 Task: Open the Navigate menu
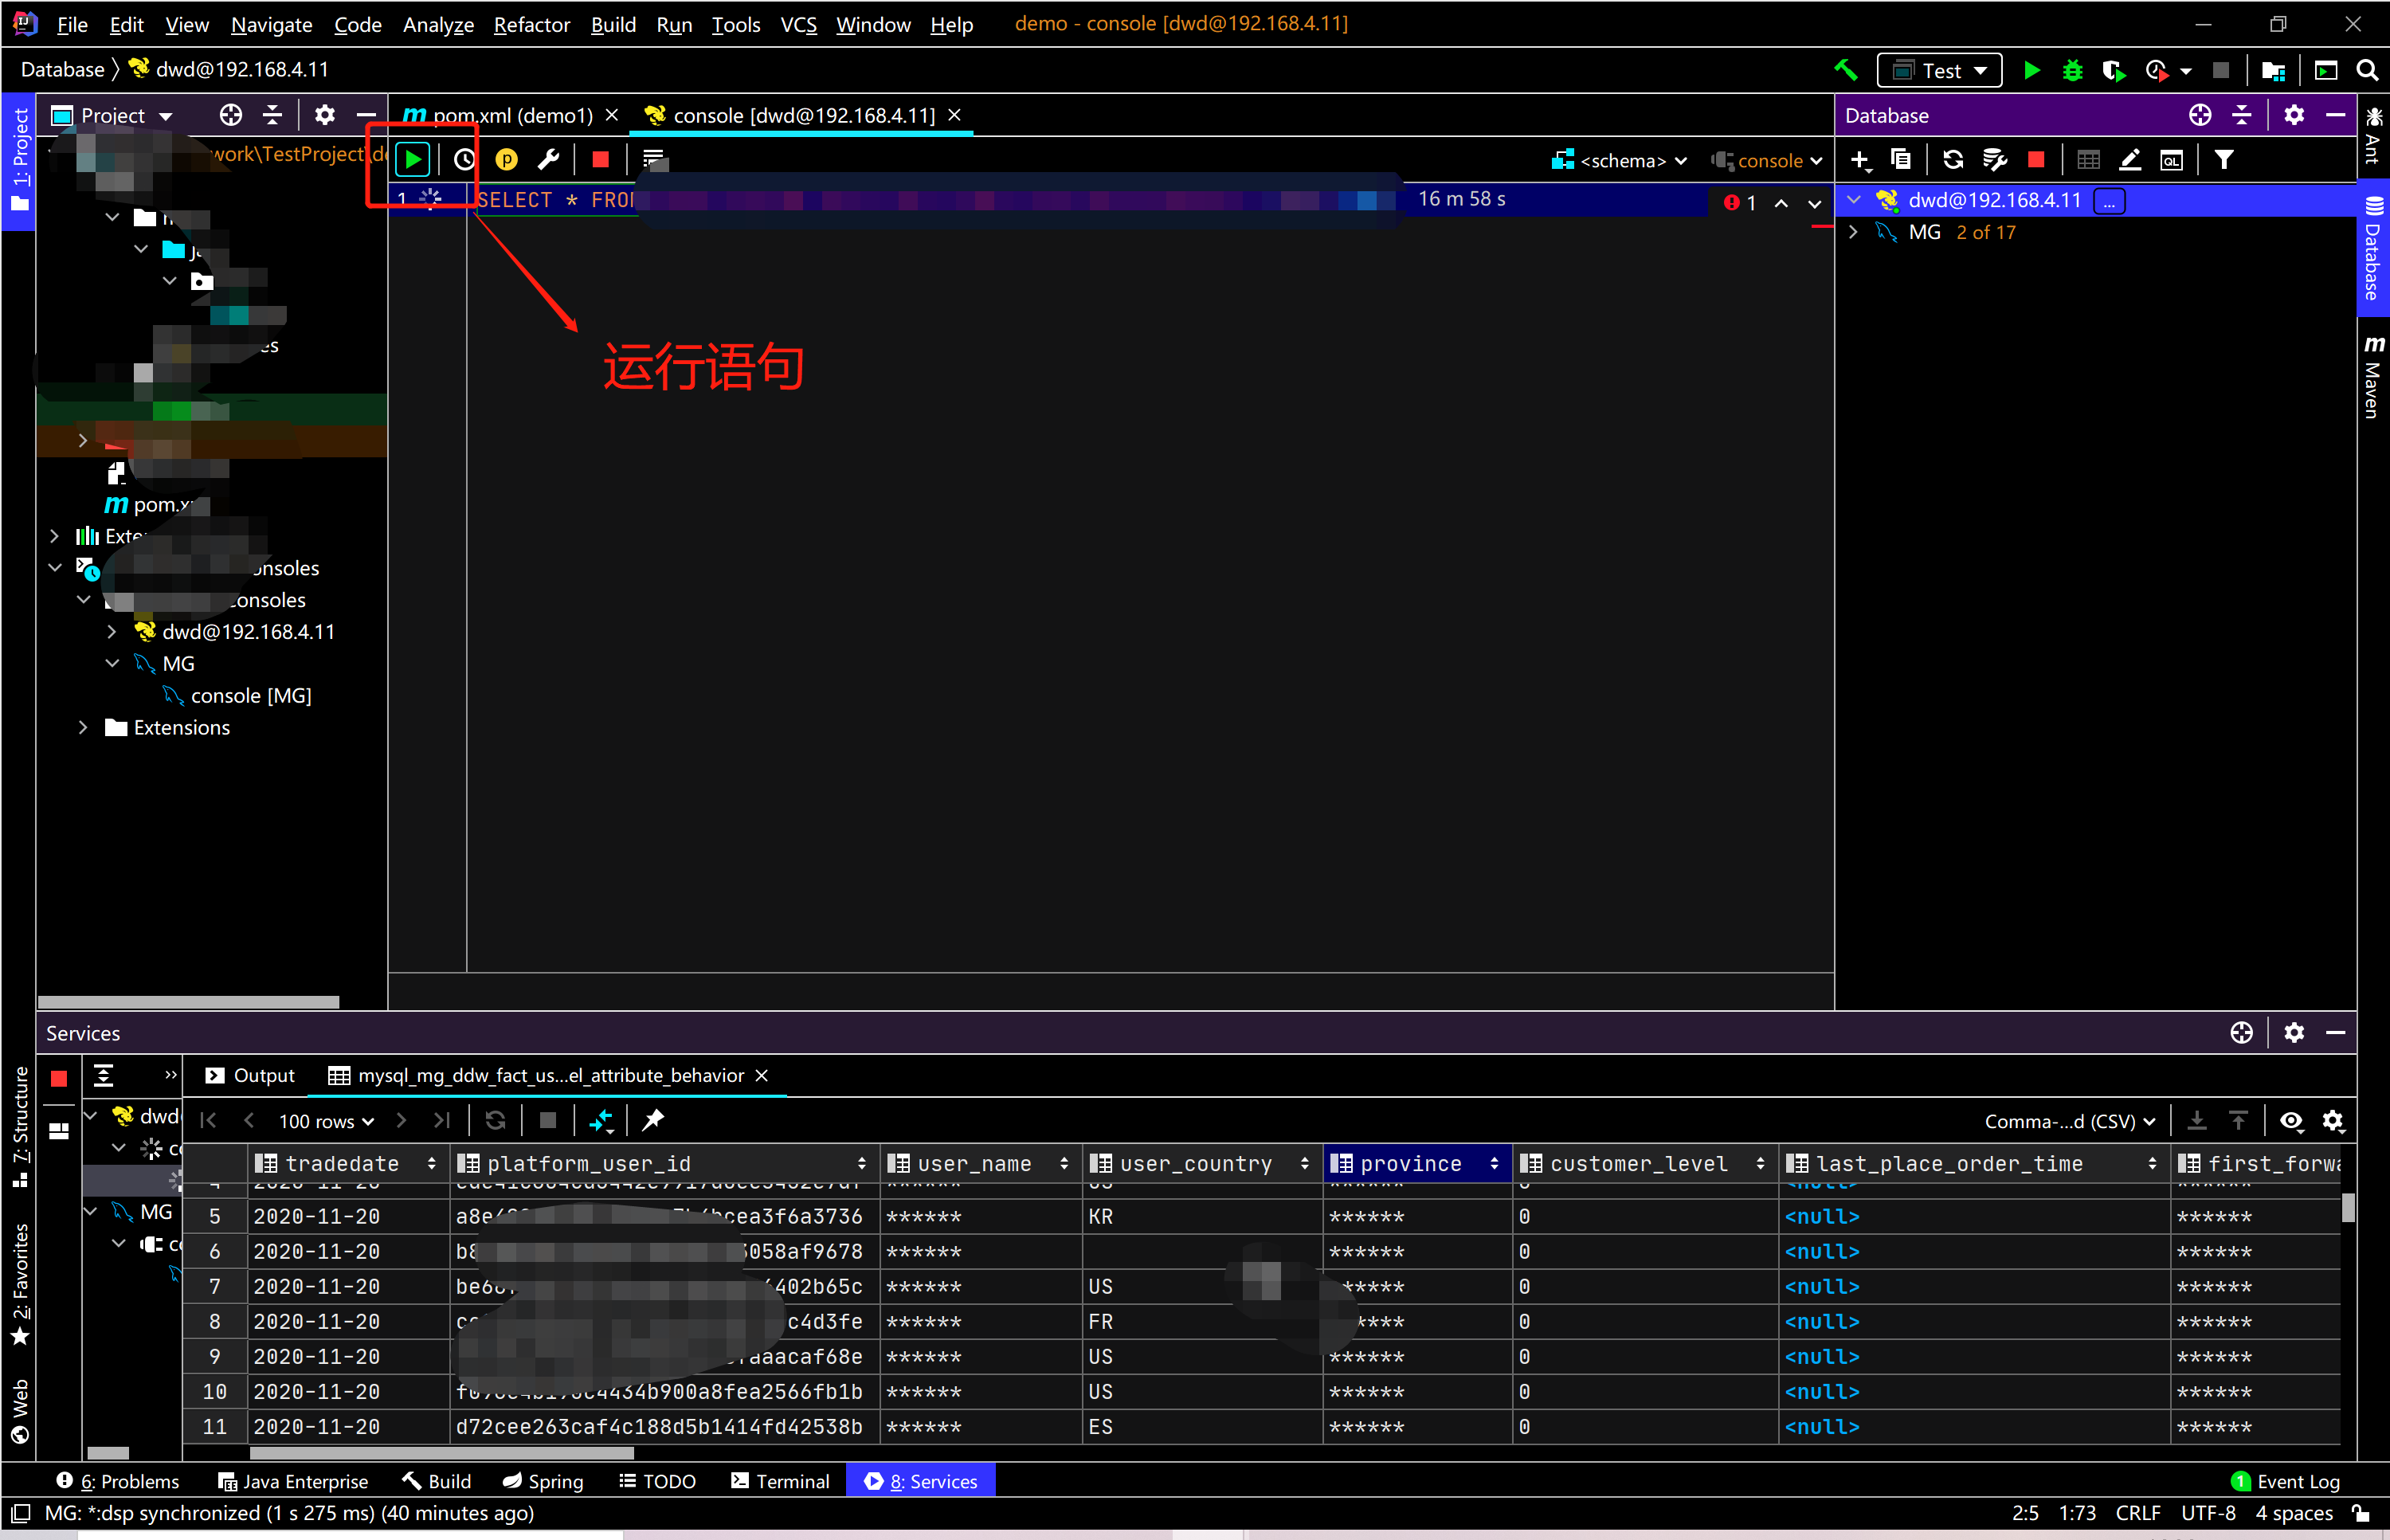tap(271, 25)
